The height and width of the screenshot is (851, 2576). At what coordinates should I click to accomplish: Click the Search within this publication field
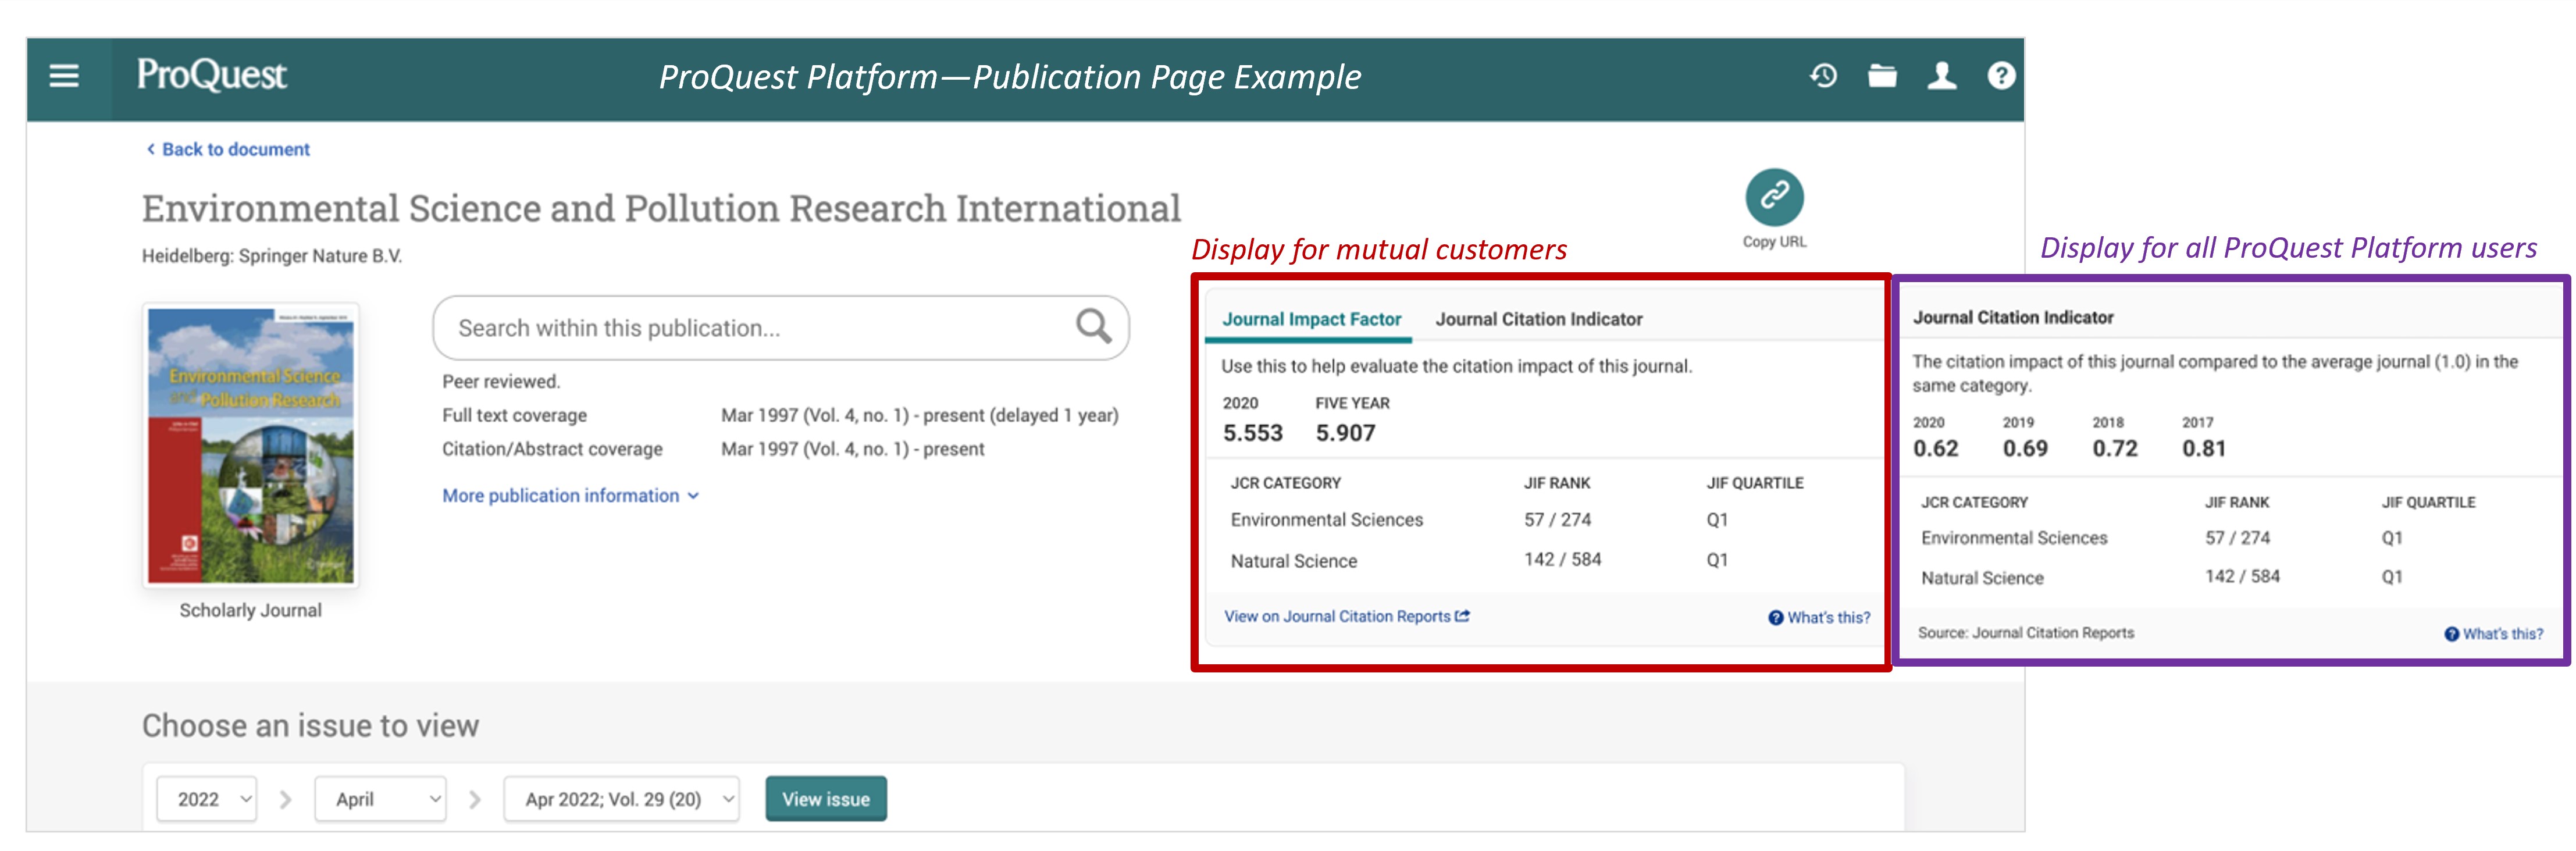pos(750,328)
